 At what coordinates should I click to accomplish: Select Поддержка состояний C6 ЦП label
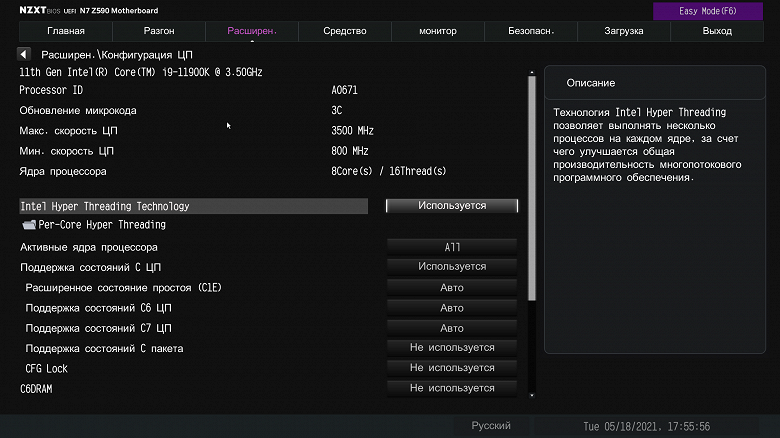[98, 308]
